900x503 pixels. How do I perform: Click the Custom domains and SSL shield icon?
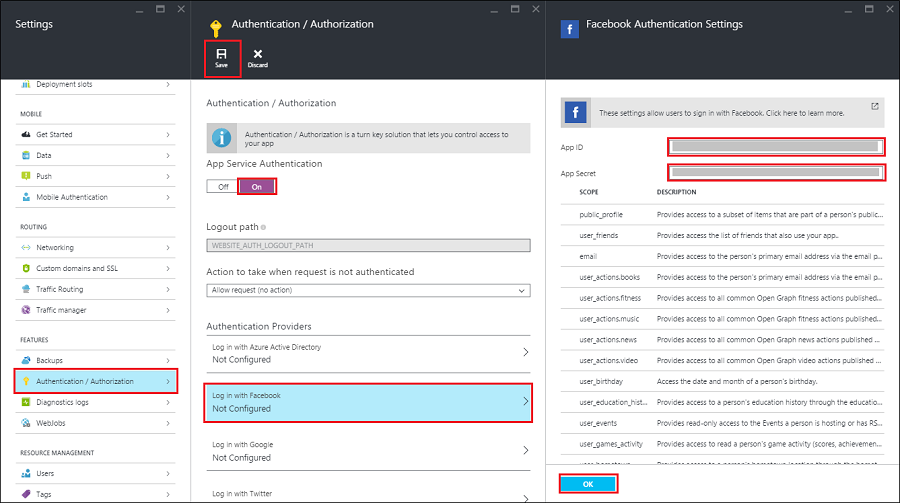coord(26,268)
